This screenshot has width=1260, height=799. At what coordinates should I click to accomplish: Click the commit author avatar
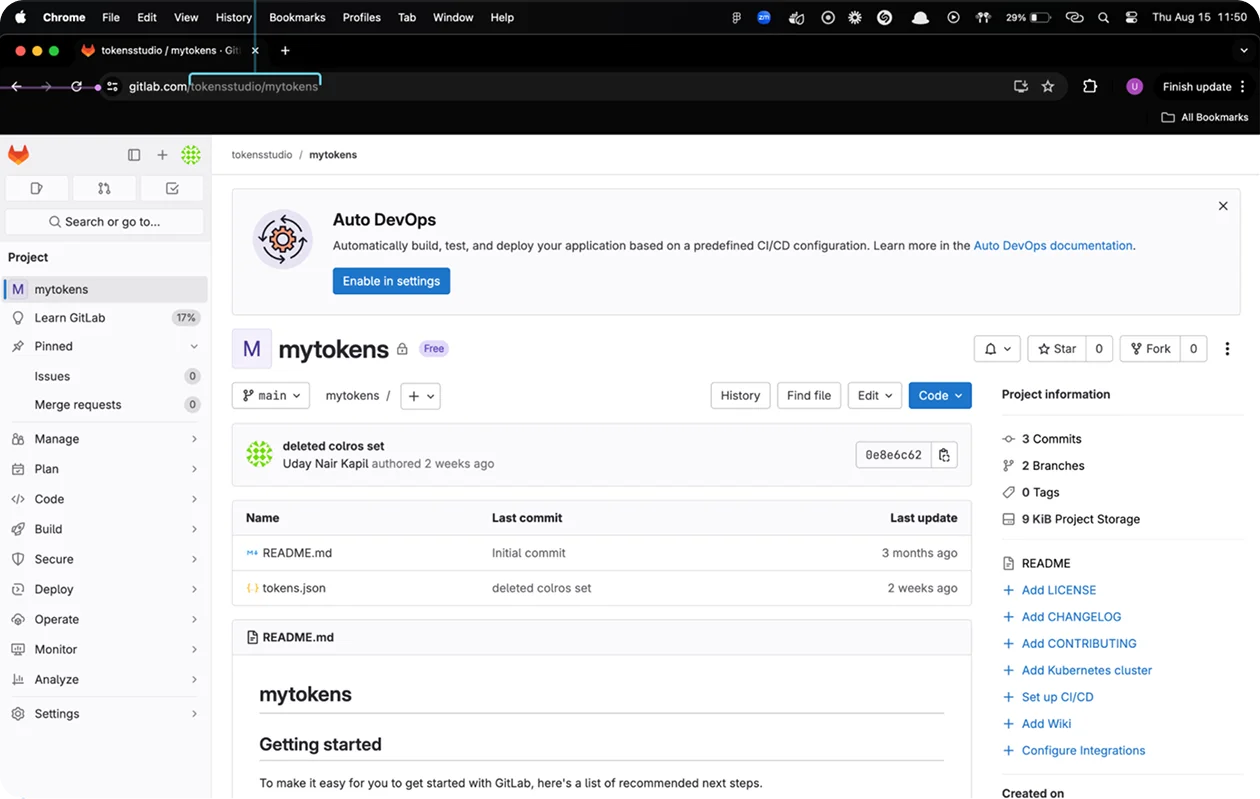(259, 454)
